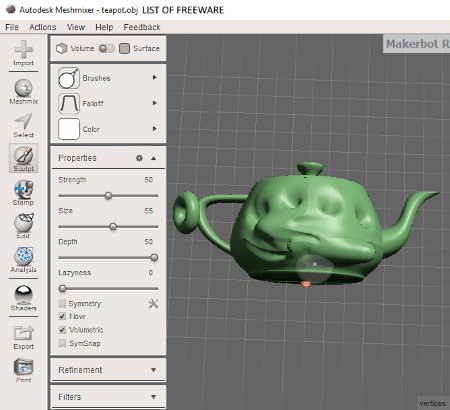Open the Feedback menu

coord(142,27)
